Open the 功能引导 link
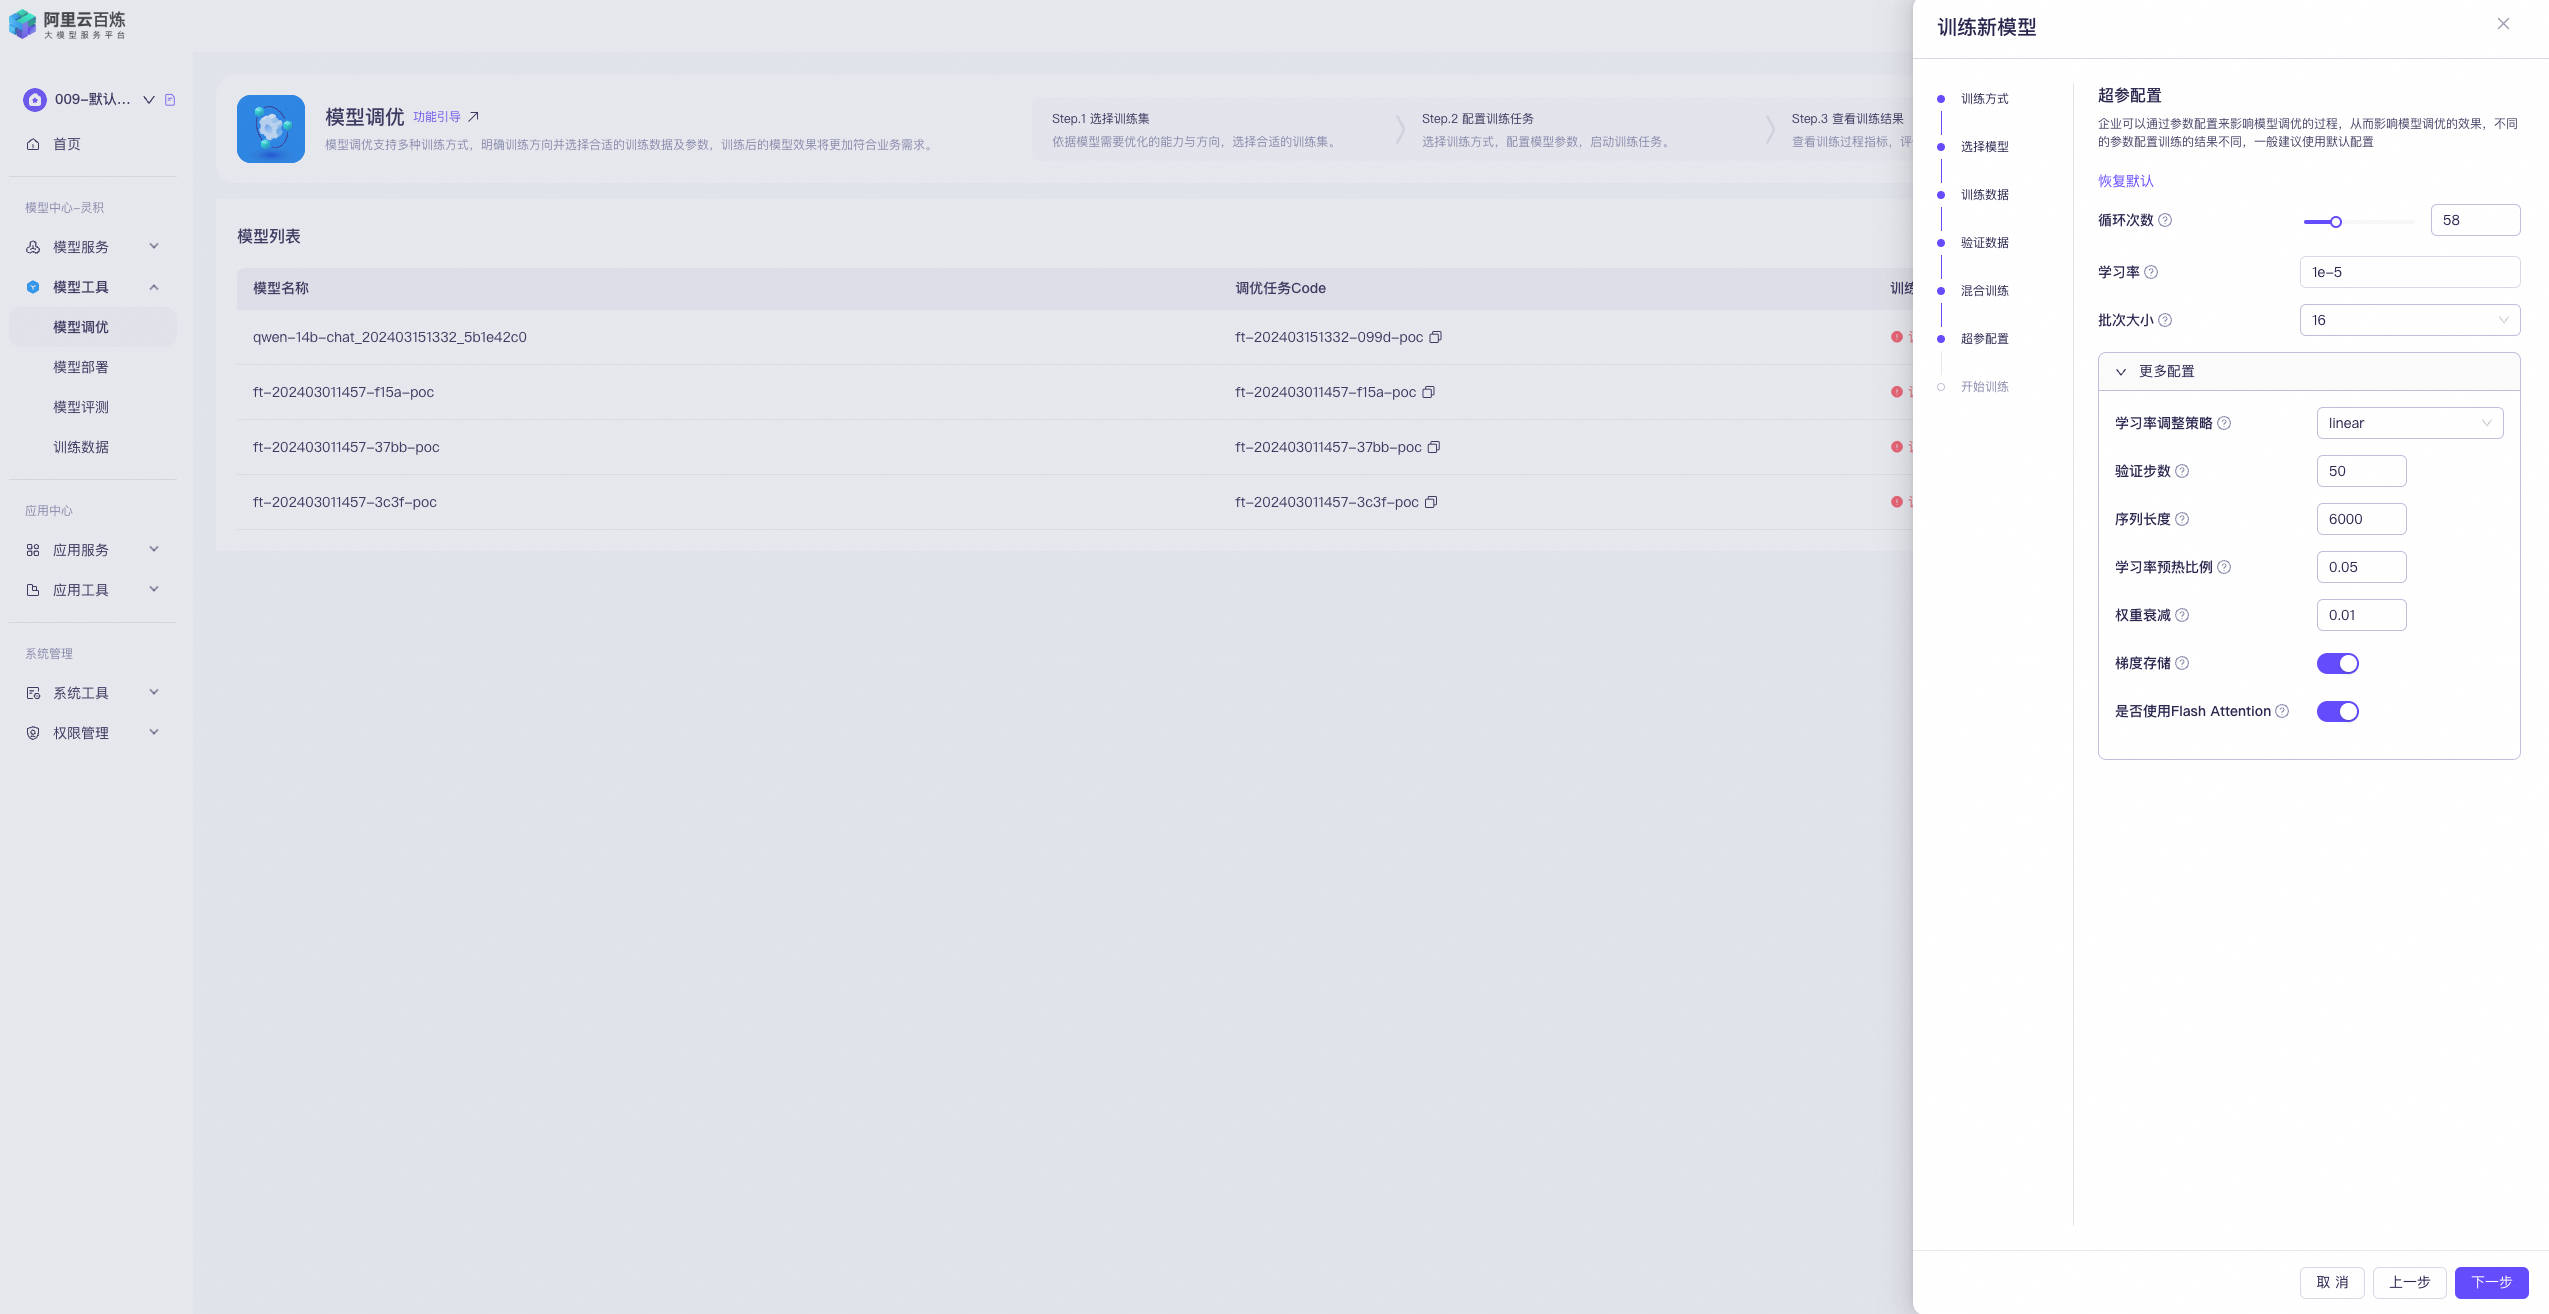Image resolution: width=2549 pixels, height=1314 pixels. (x=437, y=117)
